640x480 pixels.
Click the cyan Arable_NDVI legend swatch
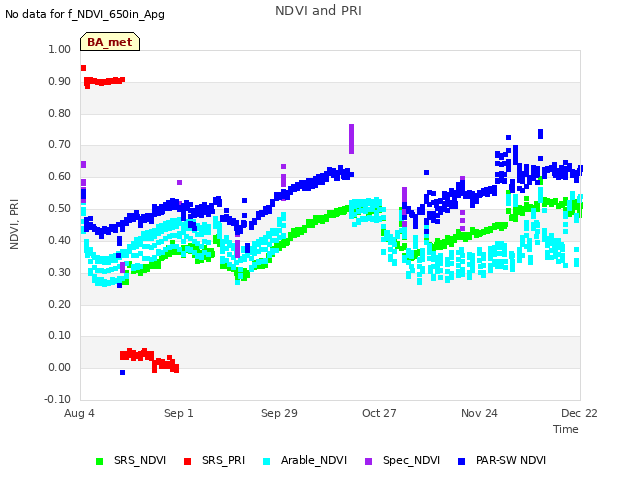tap(267, 461)
